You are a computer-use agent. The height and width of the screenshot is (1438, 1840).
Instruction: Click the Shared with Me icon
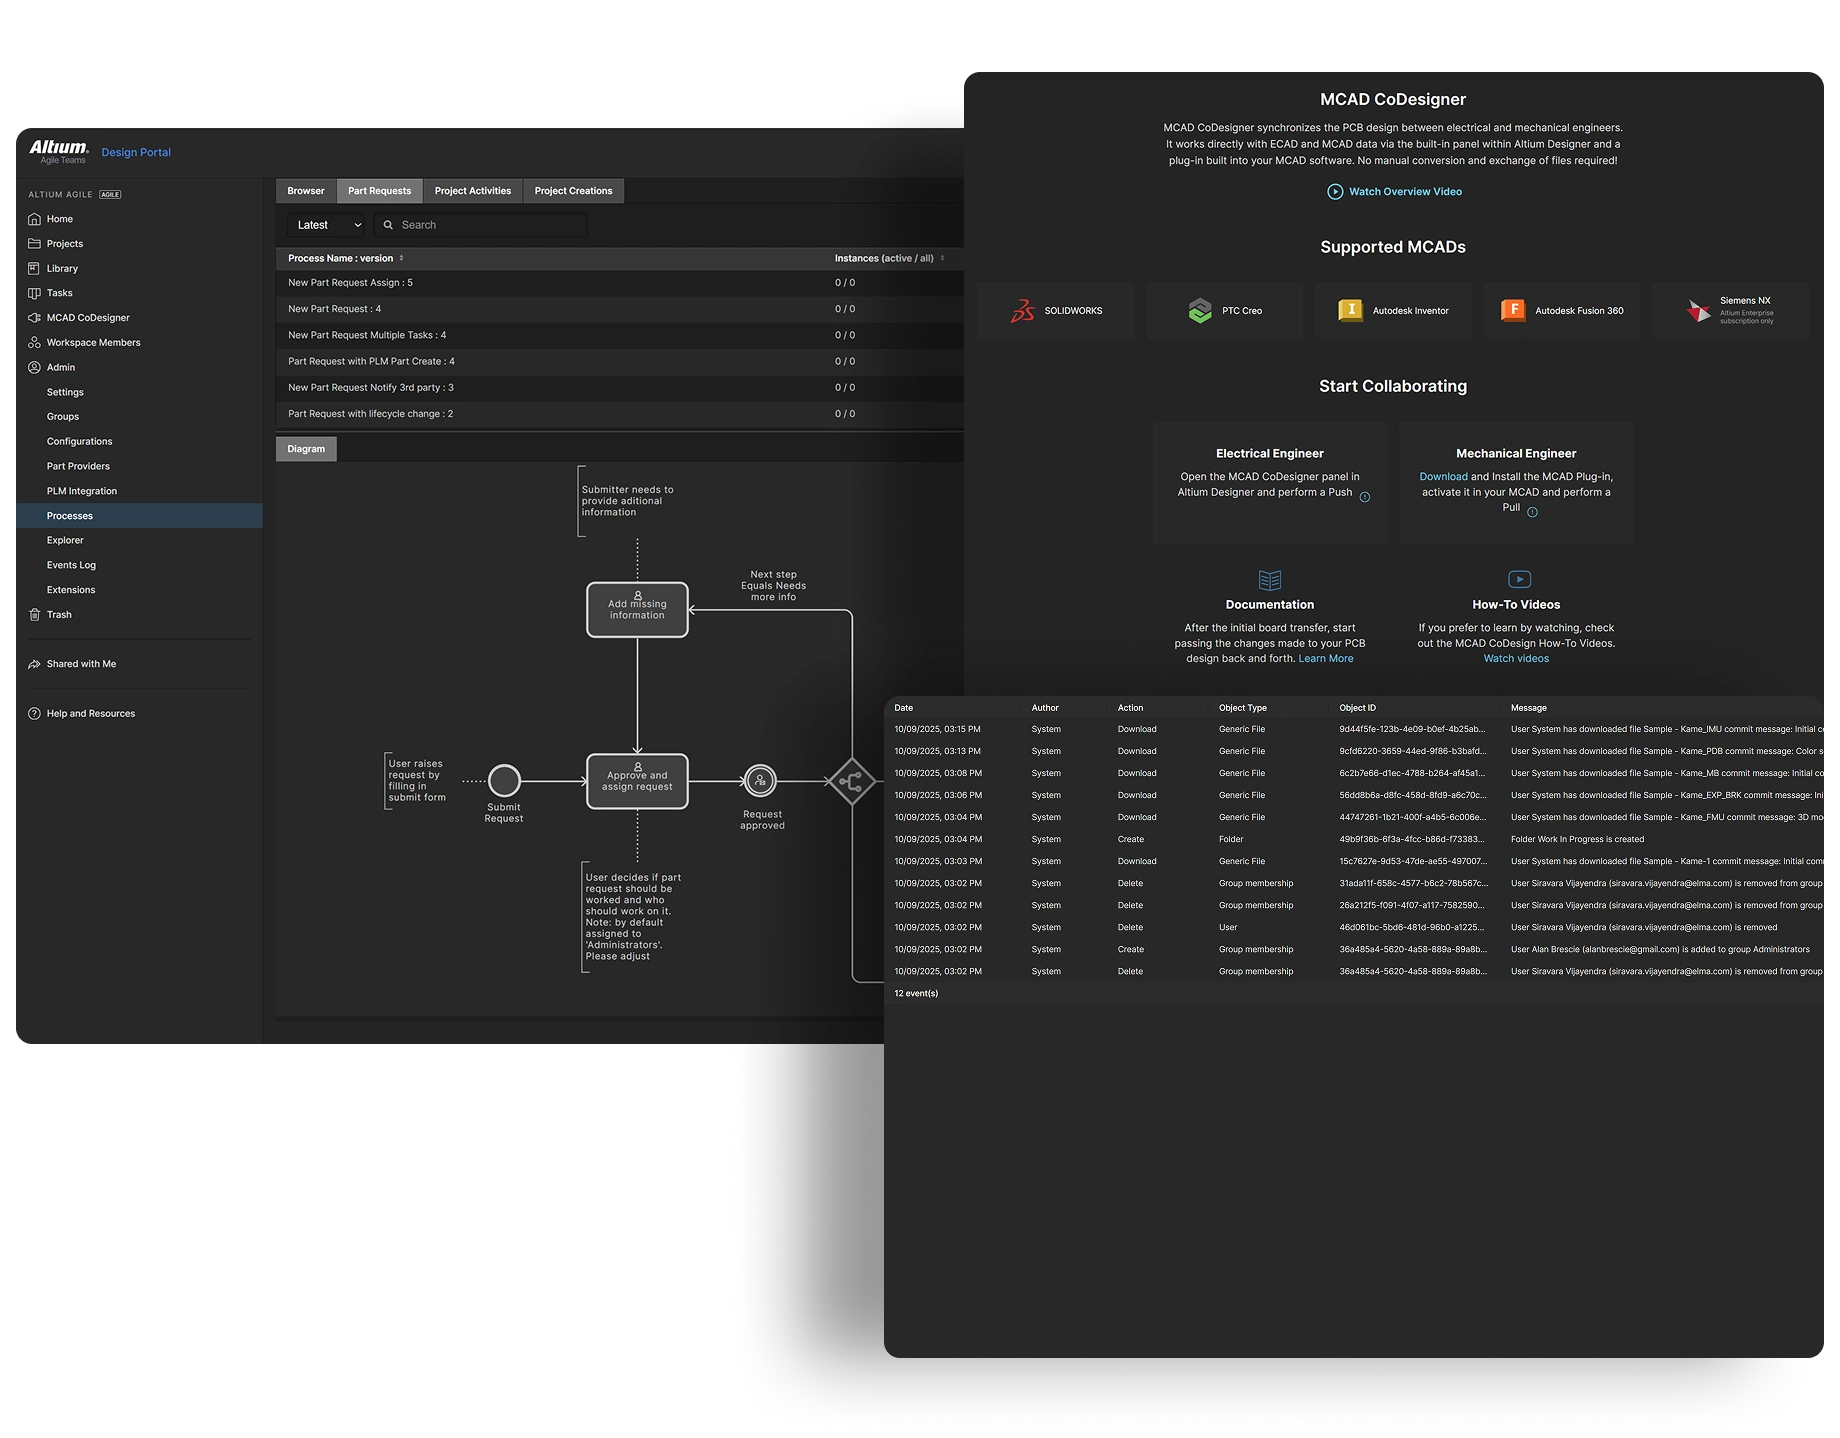tap(34, 664)
